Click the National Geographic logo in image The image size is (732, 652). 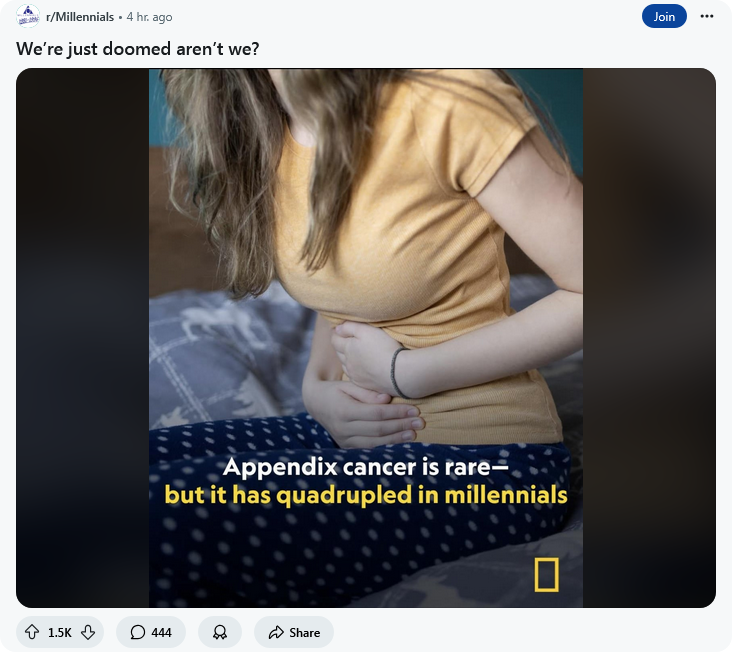(546, 575)
